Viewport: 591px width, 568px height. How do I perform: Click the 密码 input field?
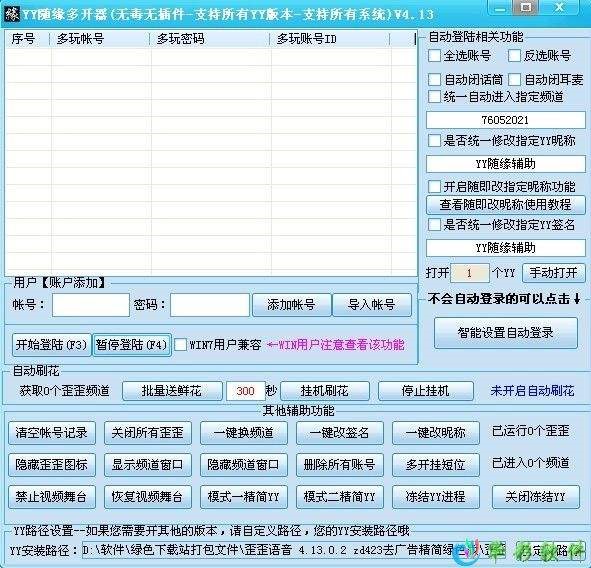point(210,305)
